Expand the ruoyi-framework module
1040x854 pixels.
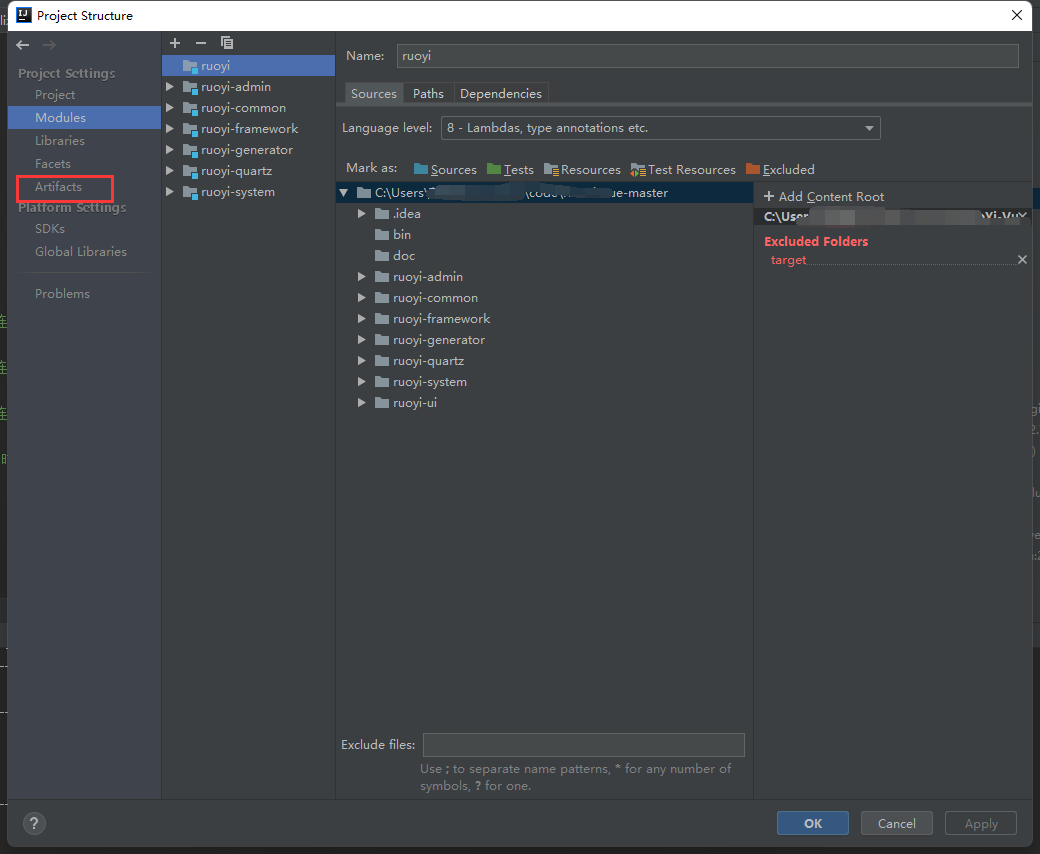[170, 129]
